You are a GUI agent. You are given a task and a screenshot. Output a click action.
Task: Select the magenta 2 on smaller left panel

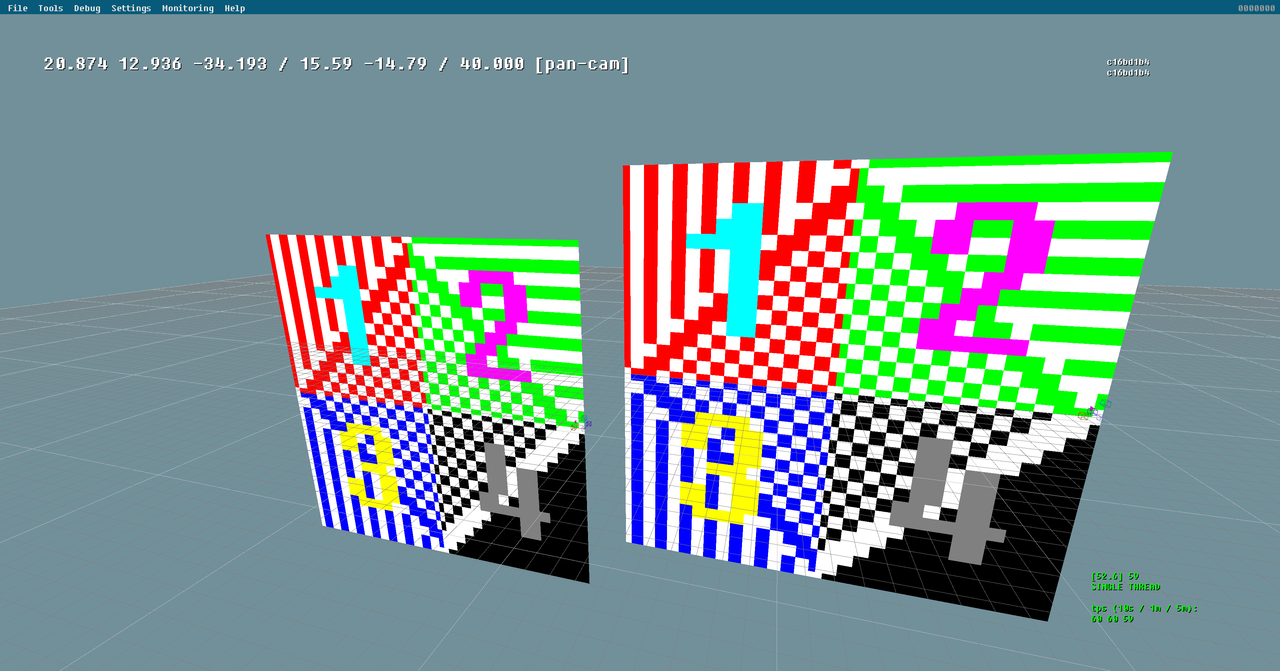(494, 324)
